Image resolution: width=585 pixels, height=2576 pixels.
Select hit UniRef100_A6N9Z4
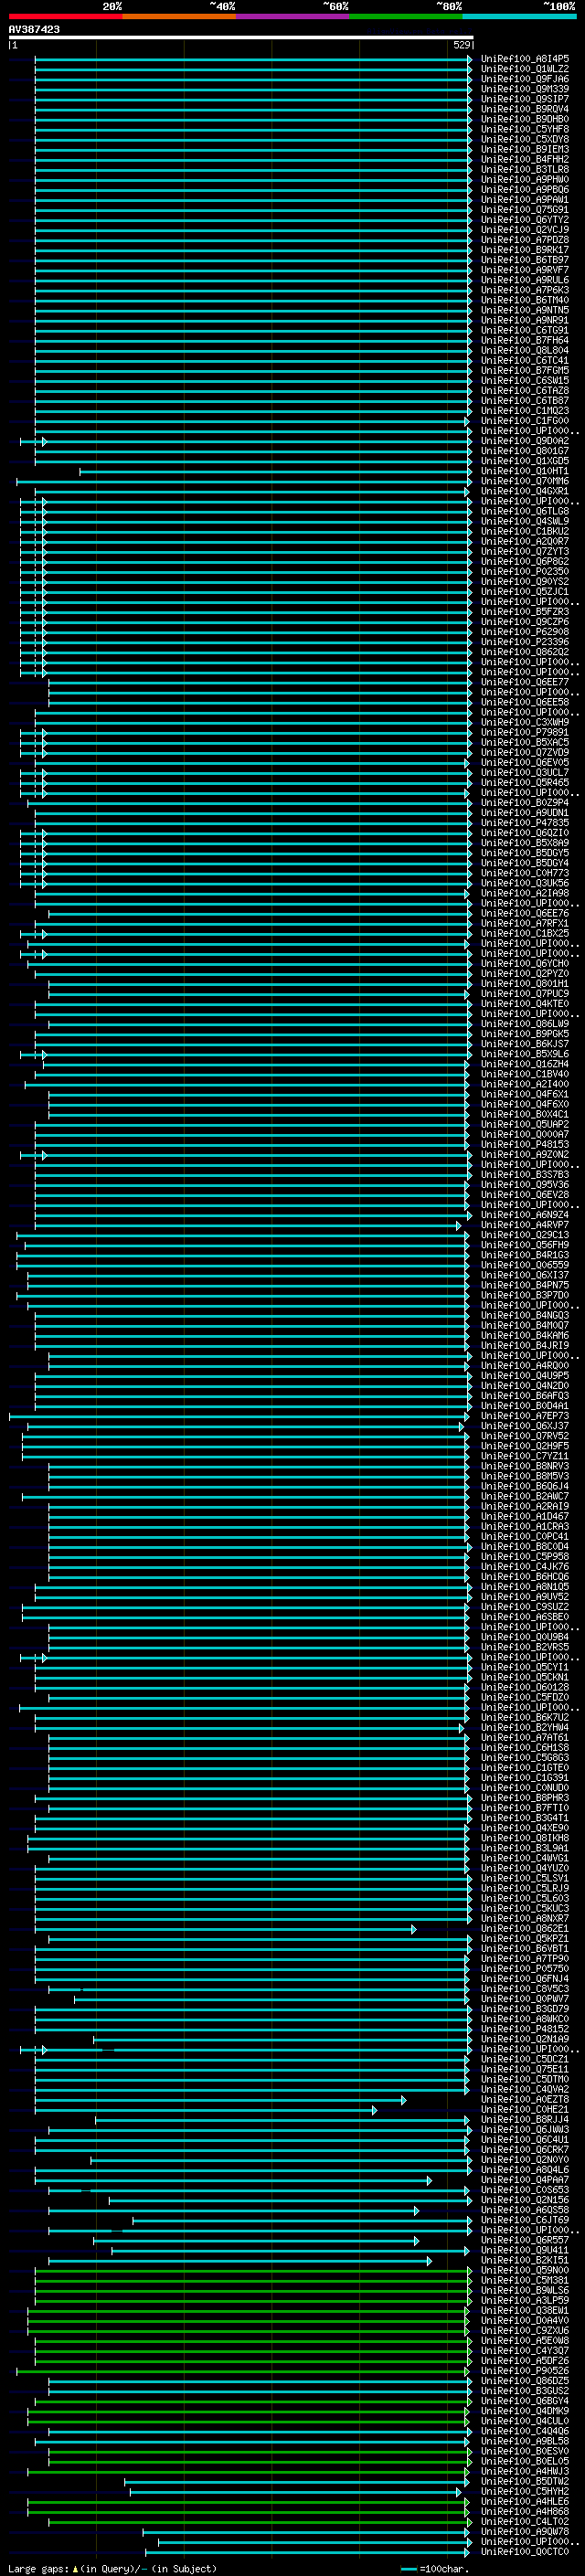click(524, 1215)
